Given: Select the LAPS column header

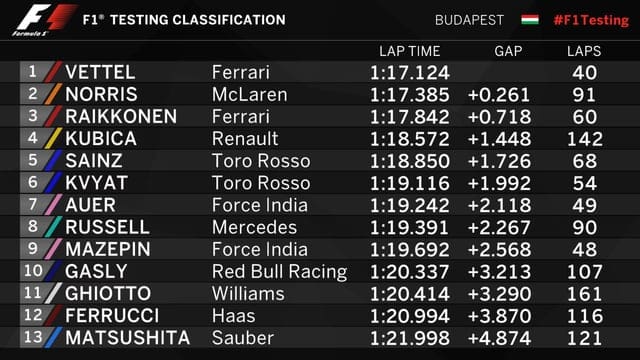Looking at the screenshot, I should [x=584, y=51].
